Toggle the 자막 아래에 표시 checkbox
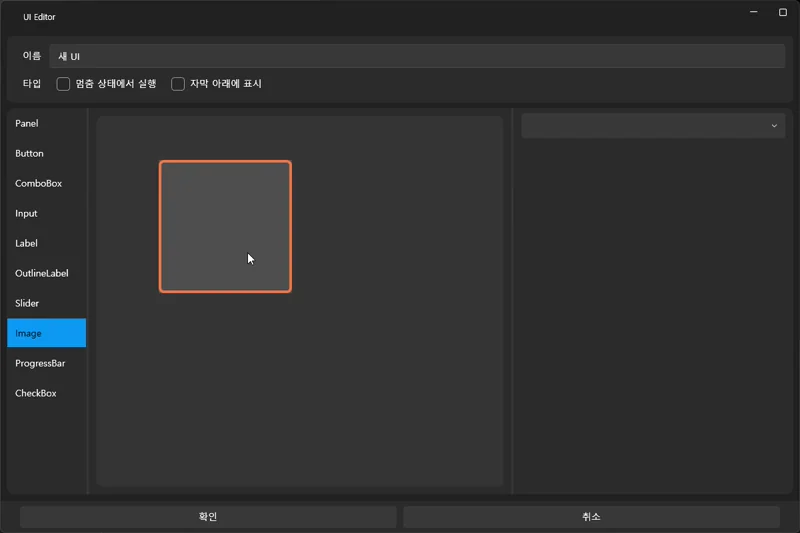 tap(178, 84)
